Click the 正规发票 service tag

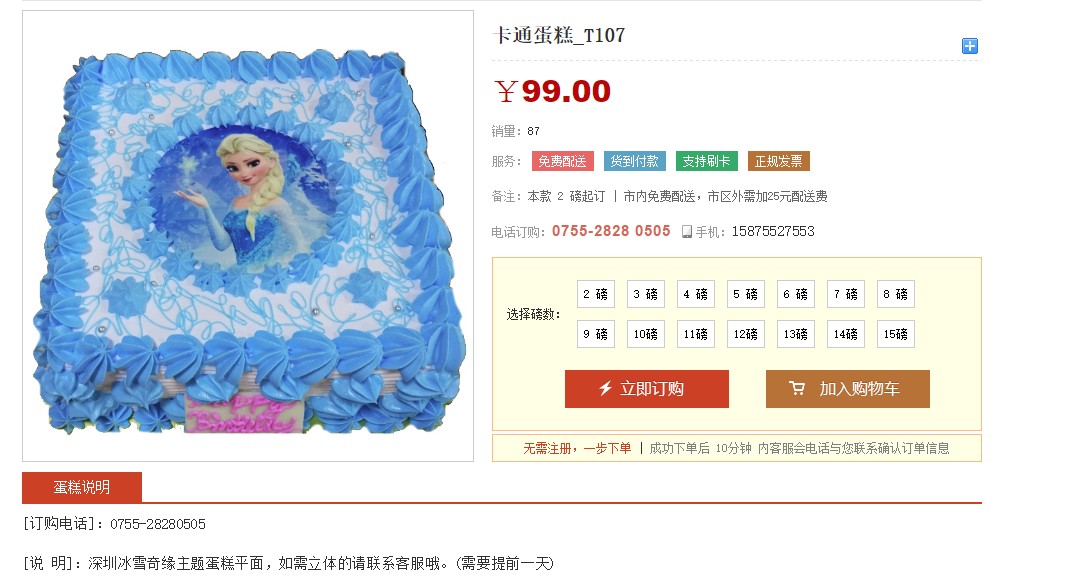click(x=778, y=161)
